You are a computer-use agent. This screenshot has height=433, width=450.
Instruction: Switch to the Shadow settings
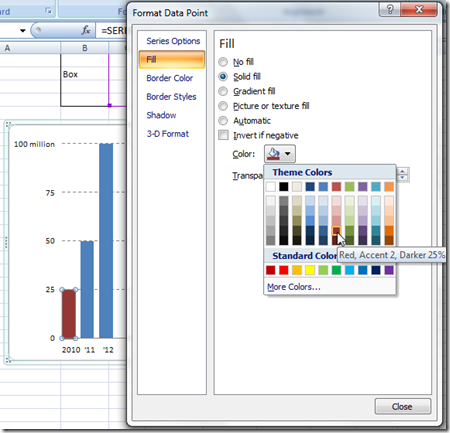tap(161, 115)
